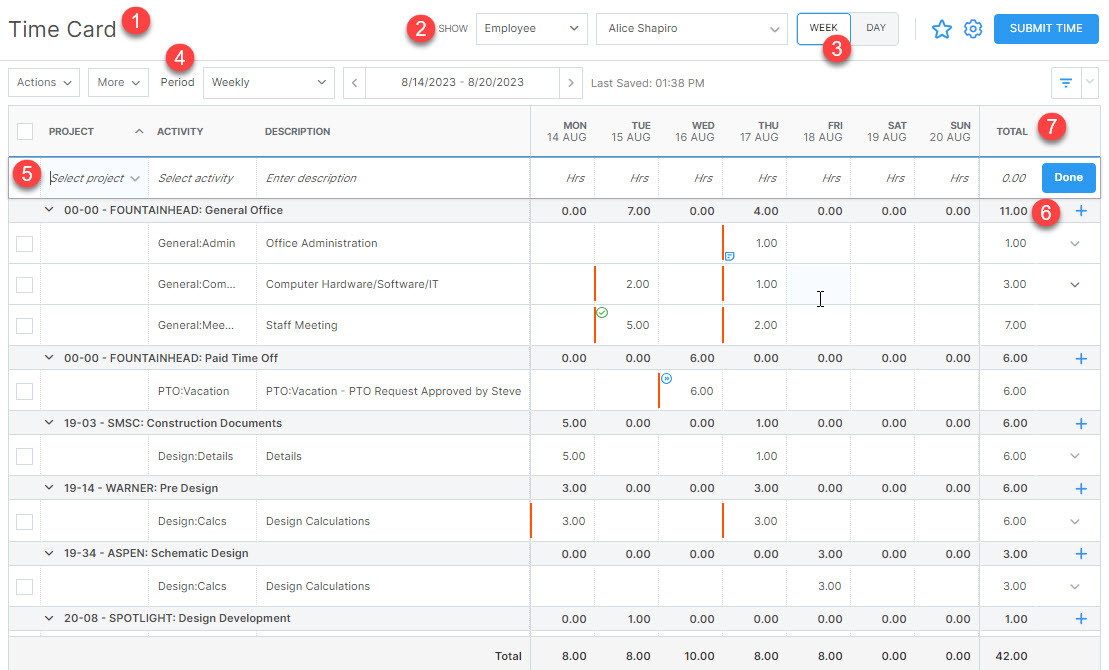Image resolution: width=1109 pixels, height=670 pixels.
Task: Click plus icon for WARNER Pre Design
Action: click(1081, 489)
